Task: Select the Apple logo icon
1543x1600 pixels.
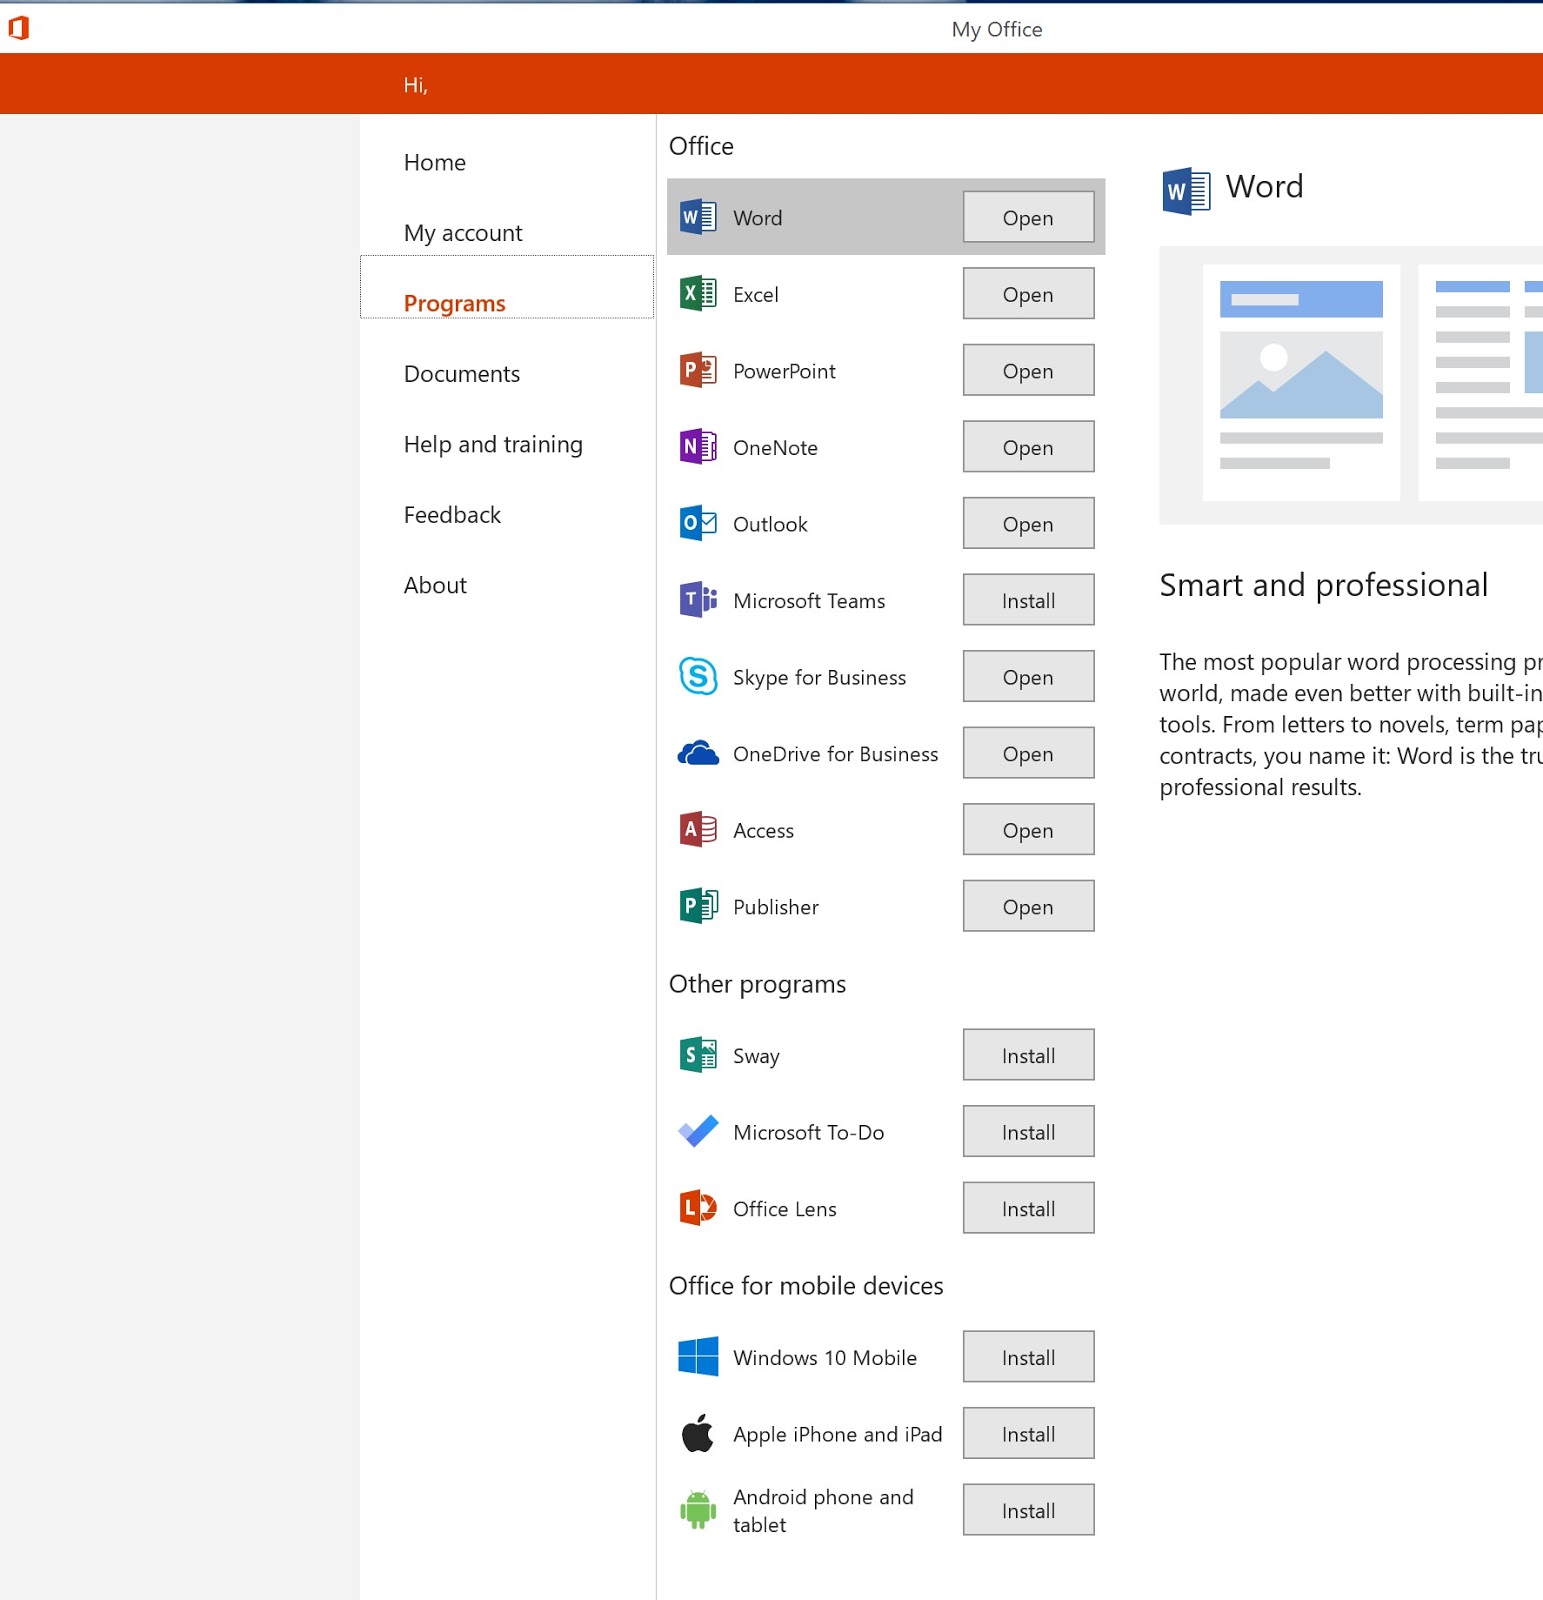Action: [698, 1433]
